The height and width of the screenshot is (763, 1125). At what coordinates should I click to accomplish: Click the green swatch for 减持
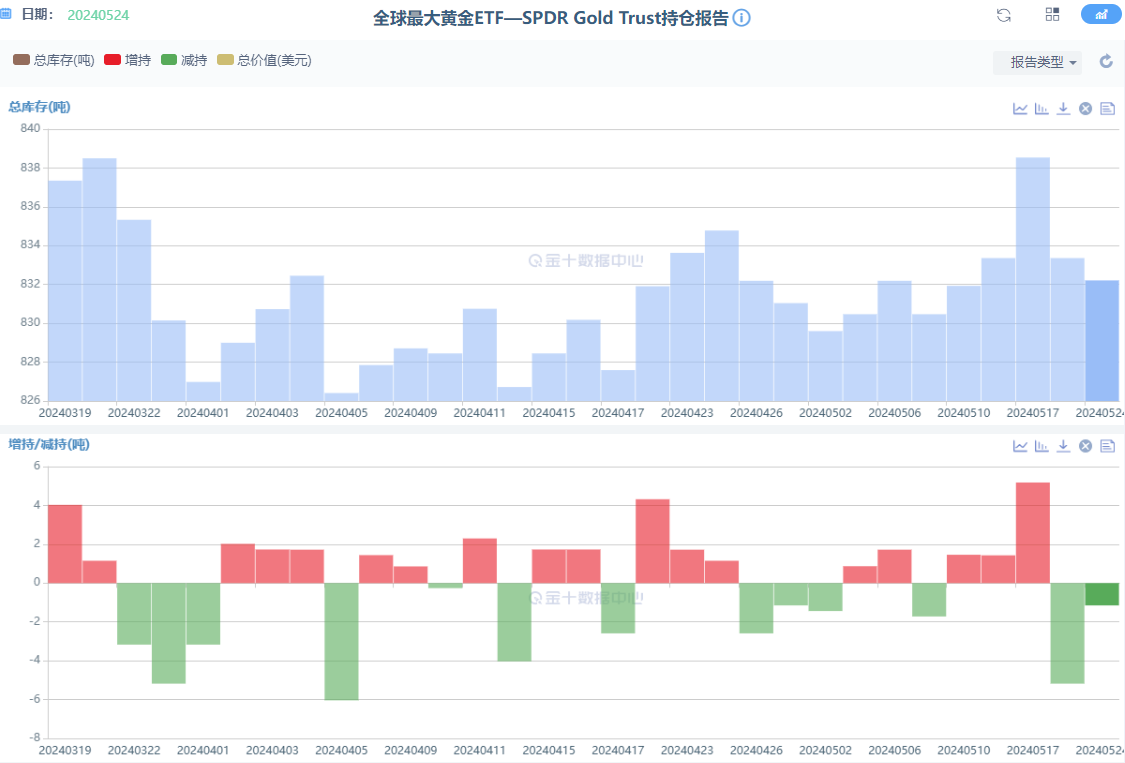click(169, 60)
